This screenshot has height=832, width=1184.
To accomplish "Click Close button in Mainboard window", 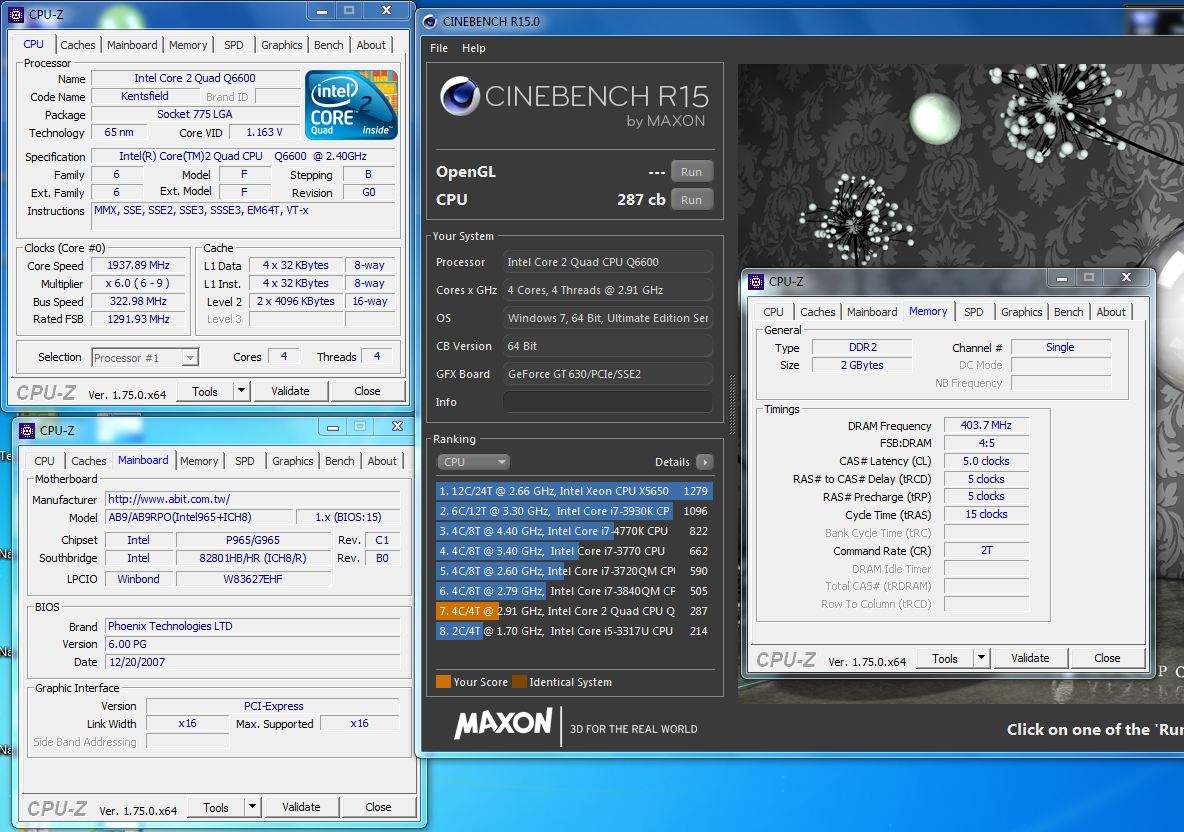I will [x=378, y=806].
